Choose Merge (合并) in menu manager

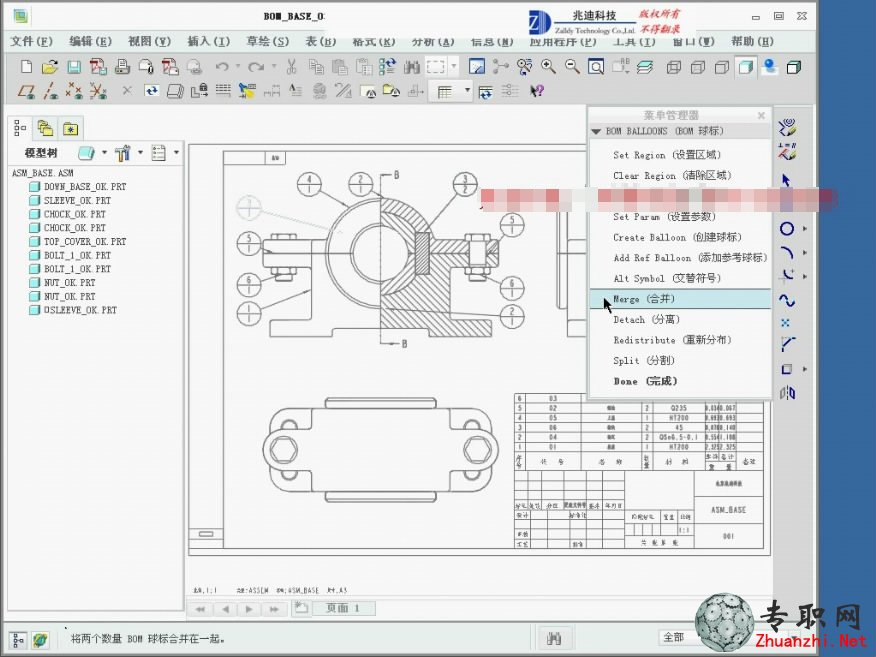point(680,299)
